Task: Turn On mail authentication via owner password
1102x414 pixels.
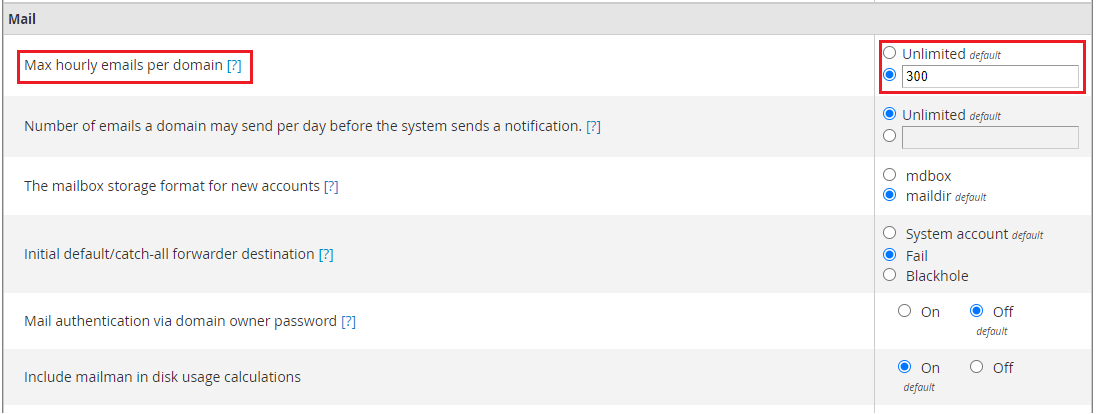Action: 905,312
